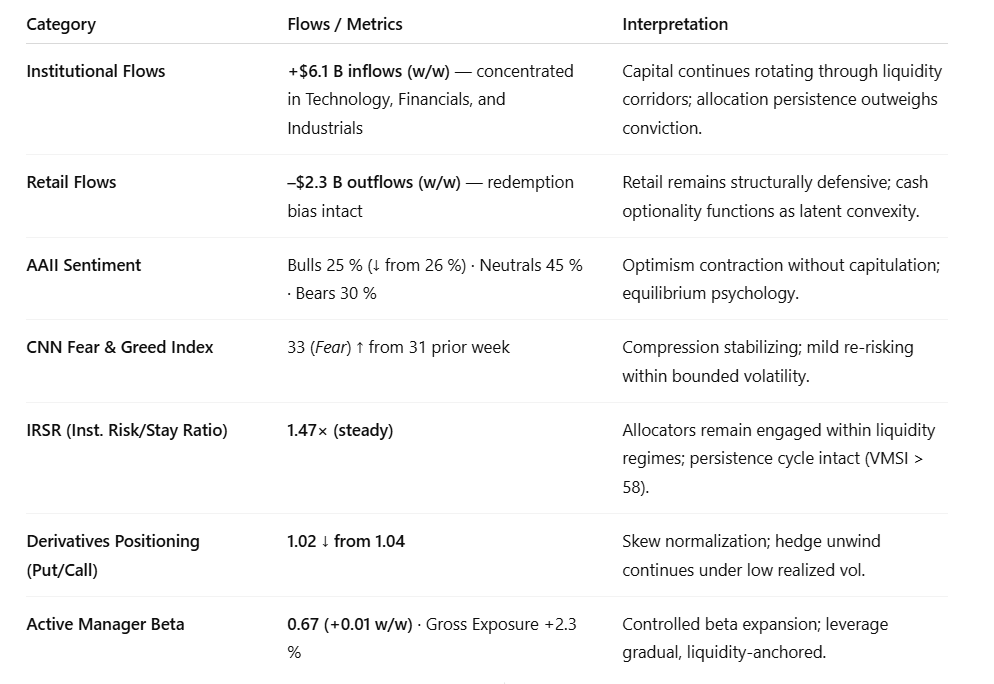Select the Institutional Flows row label

(96, 71)
